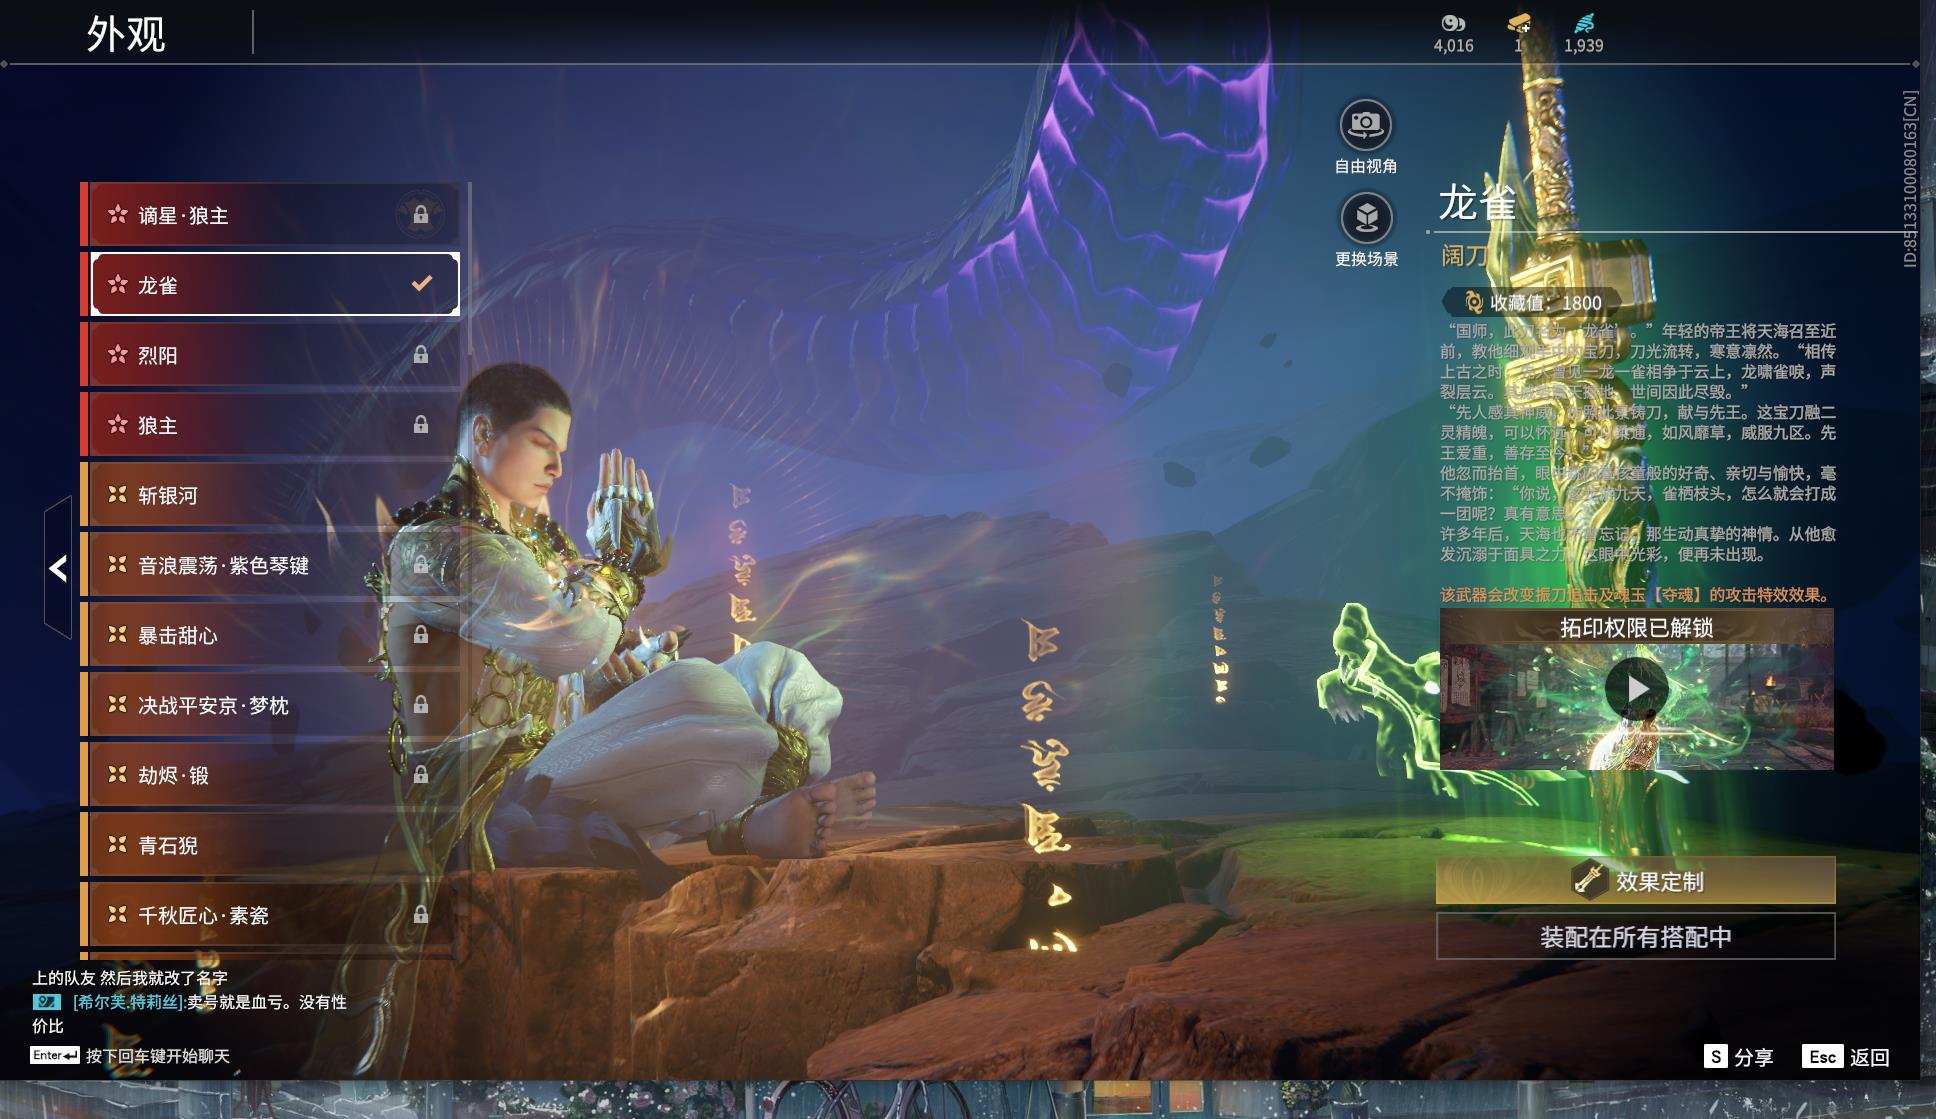Click the gold ingot currency icon
Viewport: 1936px width, 1119px height.
1520,23
